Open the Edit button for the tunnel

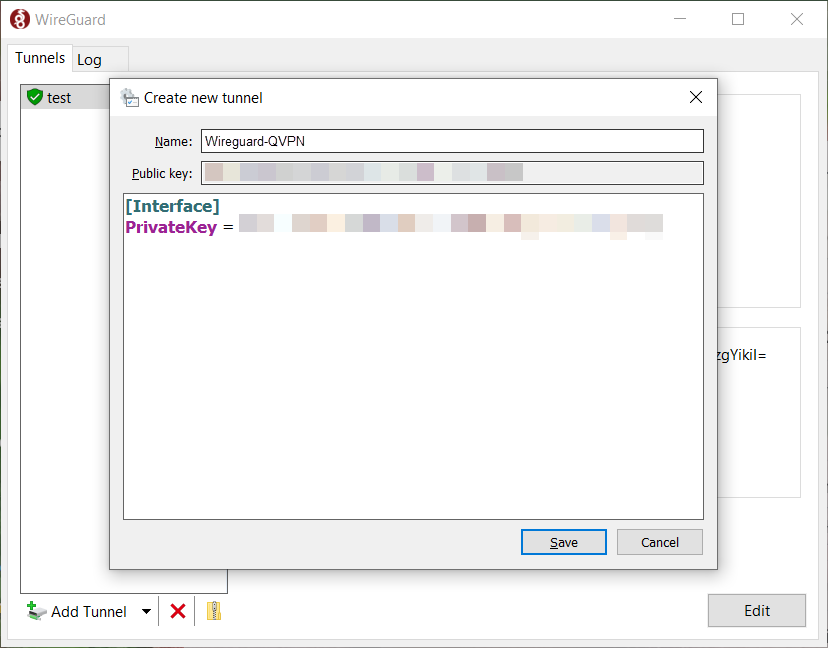pyautogui.click(x=757, y=611)
